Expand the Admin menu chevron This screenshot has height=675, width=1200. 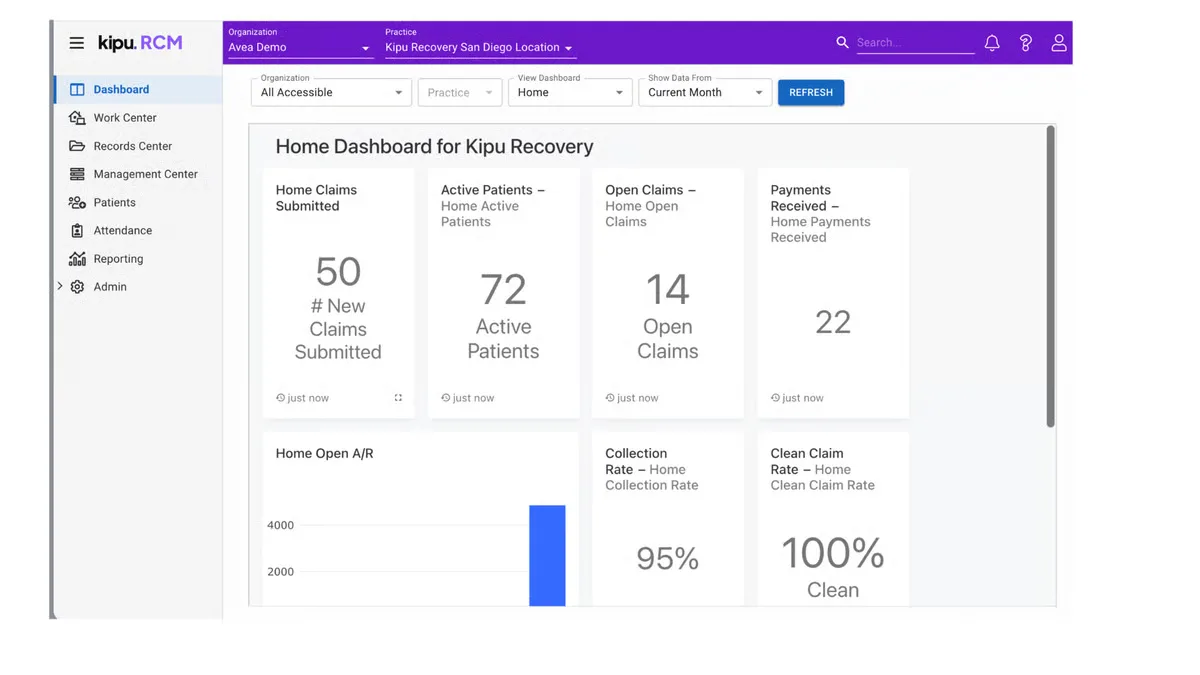coord(60,286)
